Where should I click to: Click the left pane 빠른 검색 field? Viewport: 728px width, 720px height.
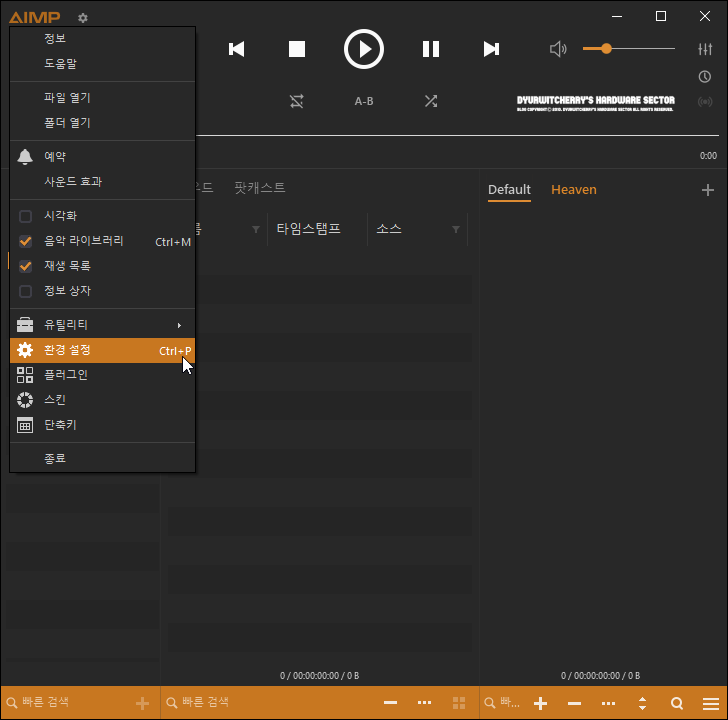pyautogui.click(x=67, y=702)
